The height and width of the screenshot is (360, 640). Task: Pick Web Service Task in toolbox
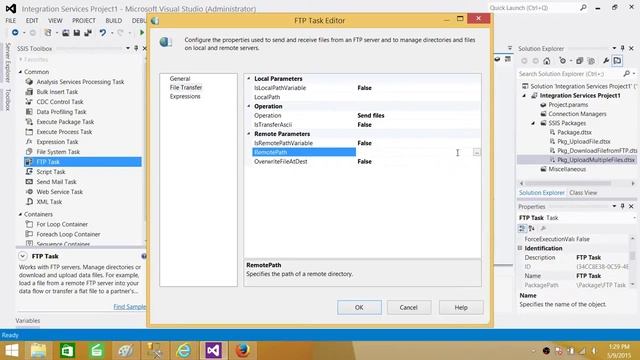point(60,192)
